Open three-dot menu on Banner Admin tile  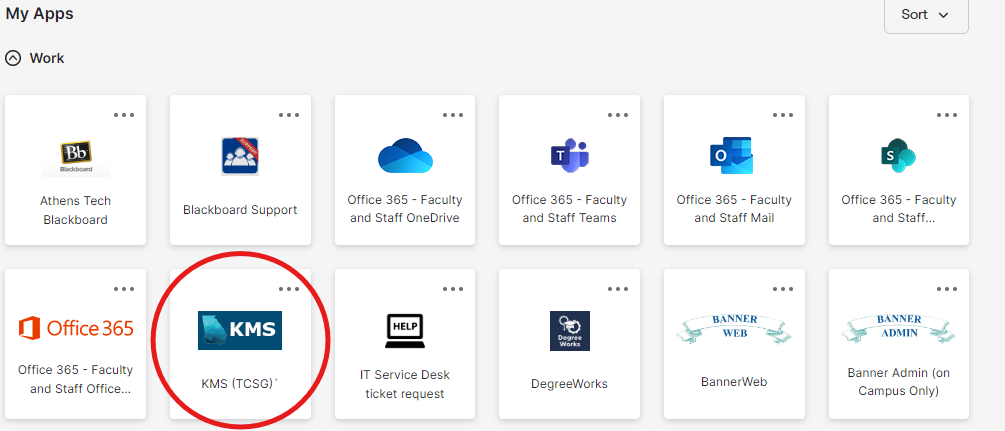click(x=947, y=289)
